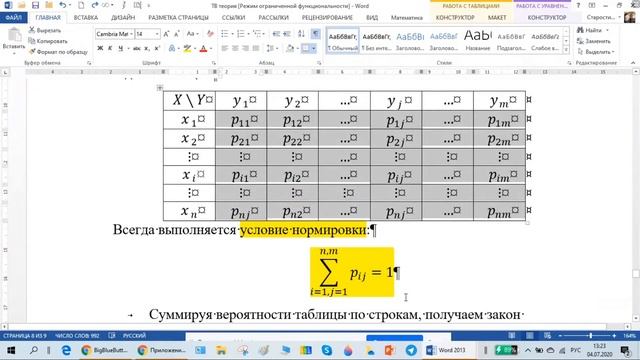Toggle subscript formatting

coord(147,49)
